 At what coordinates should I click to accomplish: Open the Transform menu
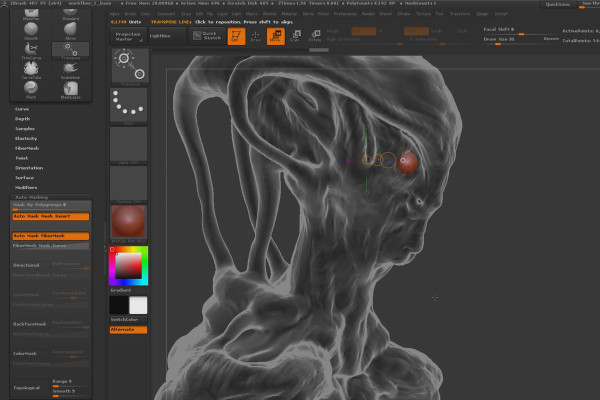(x=460, y=14)
